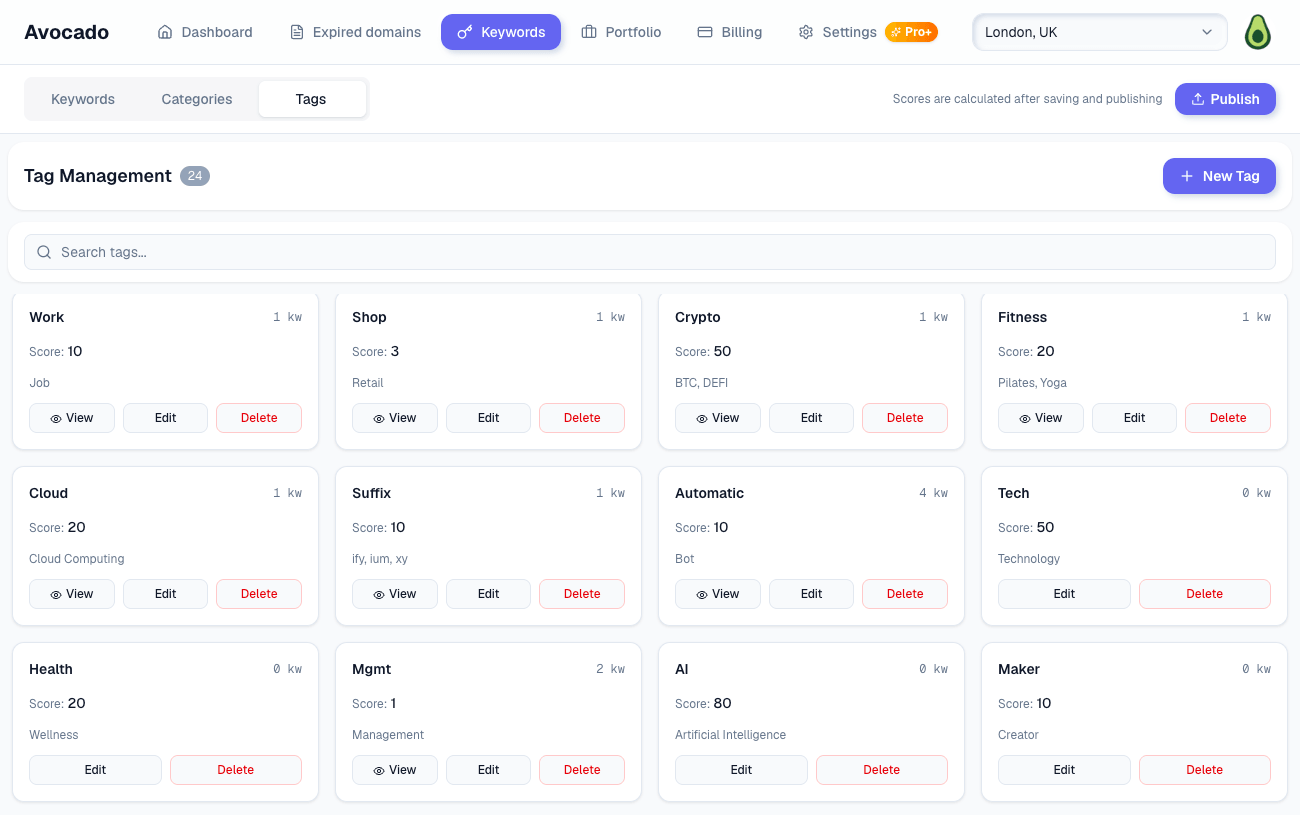Screen dimensions: 1300x815
Task: Delete the Fitness tag
Action: pyautogui.click(x=1228, y=418)
